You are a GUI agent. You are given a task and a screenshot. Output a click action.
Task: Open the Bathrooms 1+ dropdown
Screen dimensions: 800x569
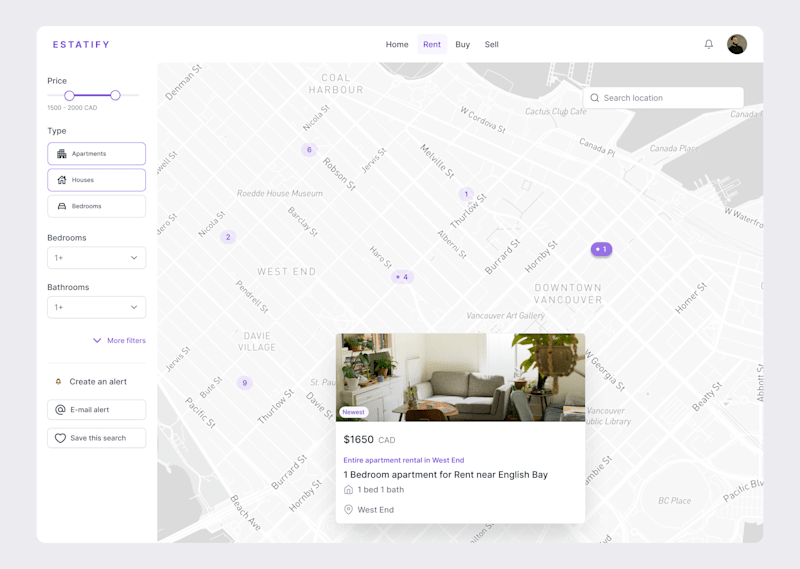[96, 307]
